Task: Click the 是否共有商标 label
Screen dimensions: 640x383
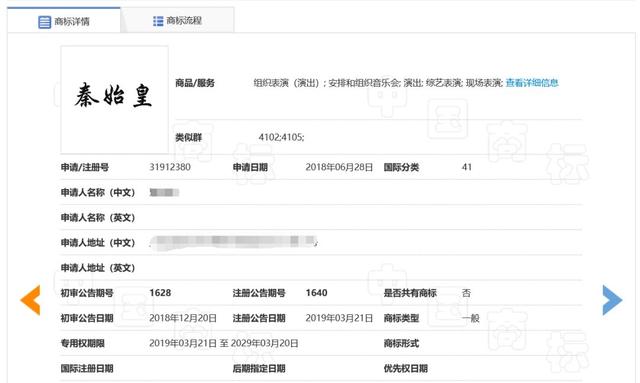Action: coord(410,293)
